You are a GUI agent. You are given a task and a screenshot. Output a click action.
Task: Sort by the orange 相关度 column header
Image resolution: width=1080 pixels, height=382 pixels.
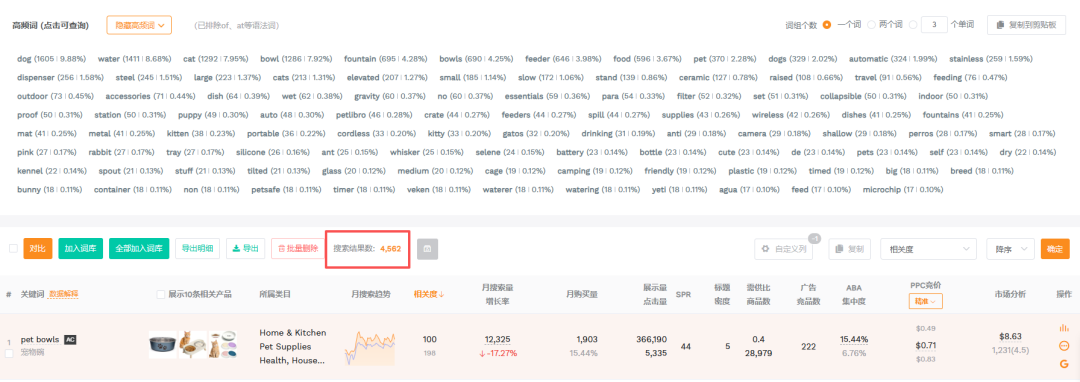428,295
